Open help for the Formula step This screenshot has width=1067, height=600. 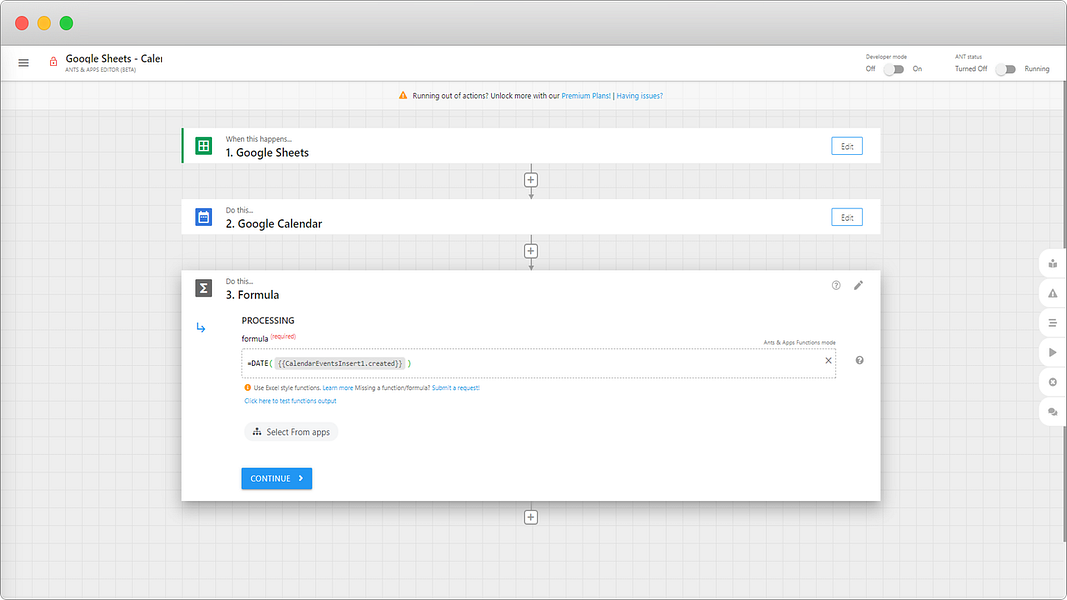[836, 285]
